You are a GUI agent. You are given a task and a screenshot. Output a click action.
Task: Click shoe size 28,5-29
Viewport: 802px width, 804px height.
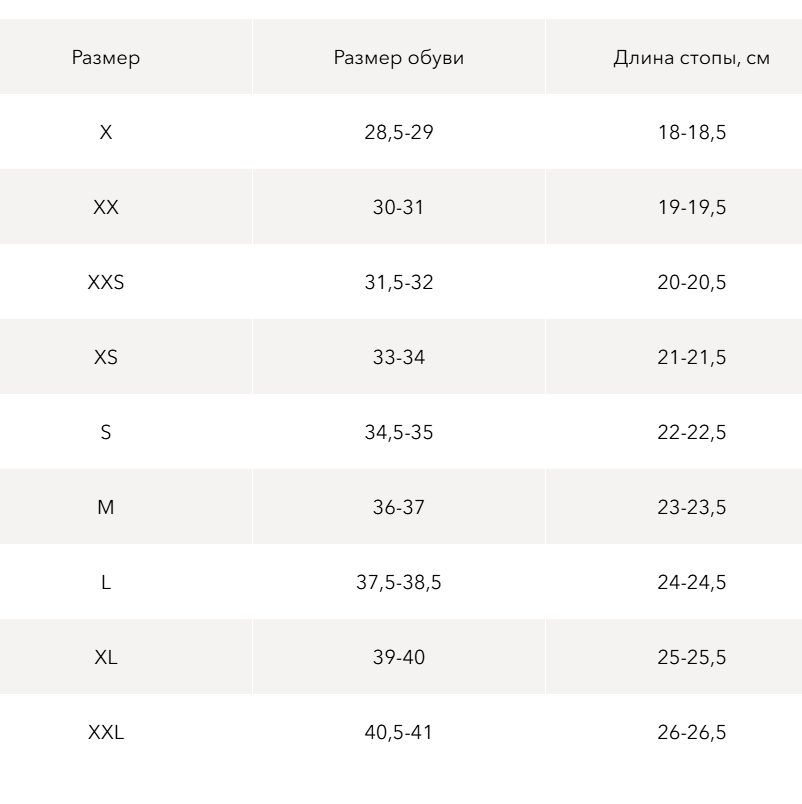pos(398,133)
